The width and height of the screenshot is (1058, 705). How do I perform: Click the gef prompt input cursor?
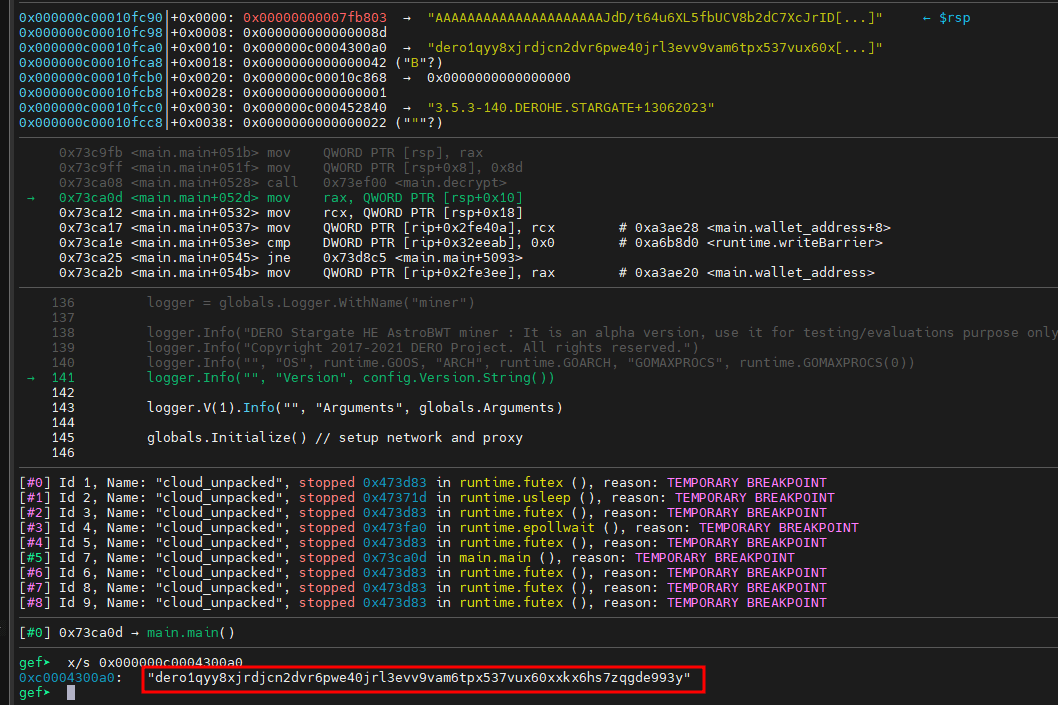(x=69, y=692)
